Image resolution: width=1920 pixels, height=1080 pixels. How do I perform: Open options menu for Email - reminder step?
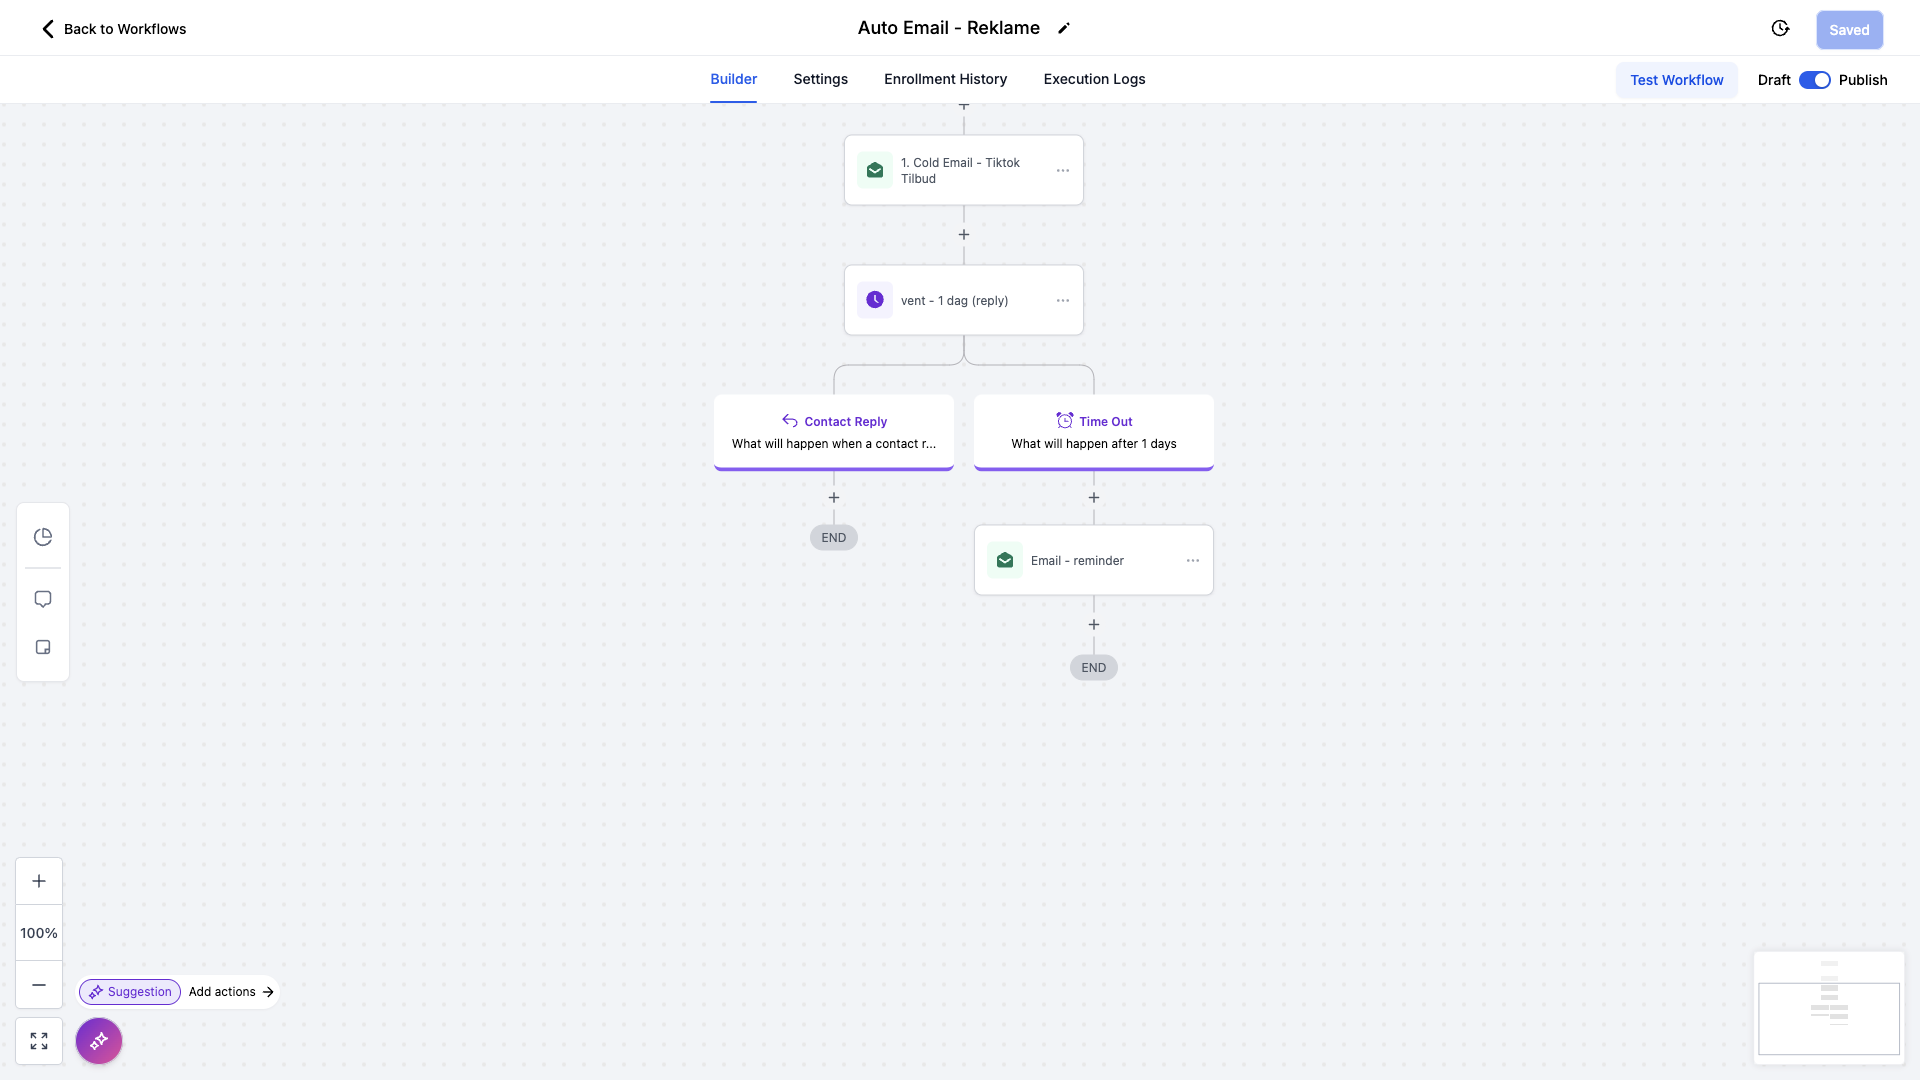pos(1193,561)
